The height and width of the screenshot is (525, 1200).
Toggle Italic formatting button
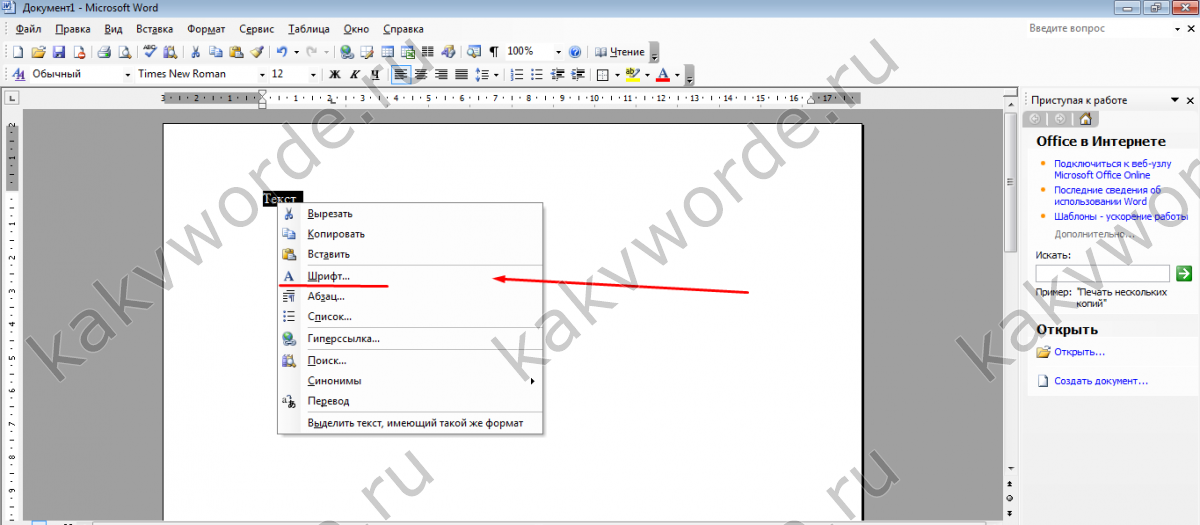(x=355, y=74)
